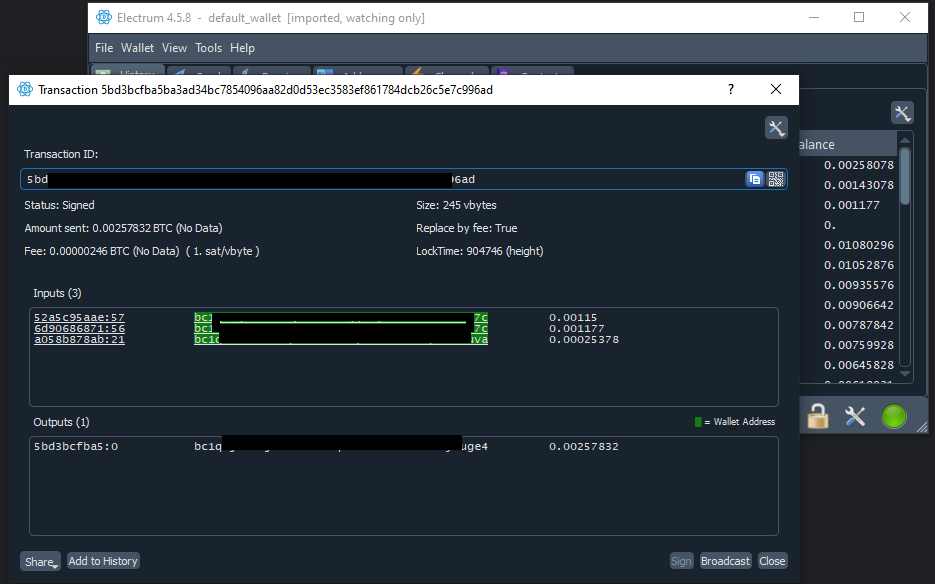Click Amount sent 0.00257832 BTC text

tap(123, 228)
